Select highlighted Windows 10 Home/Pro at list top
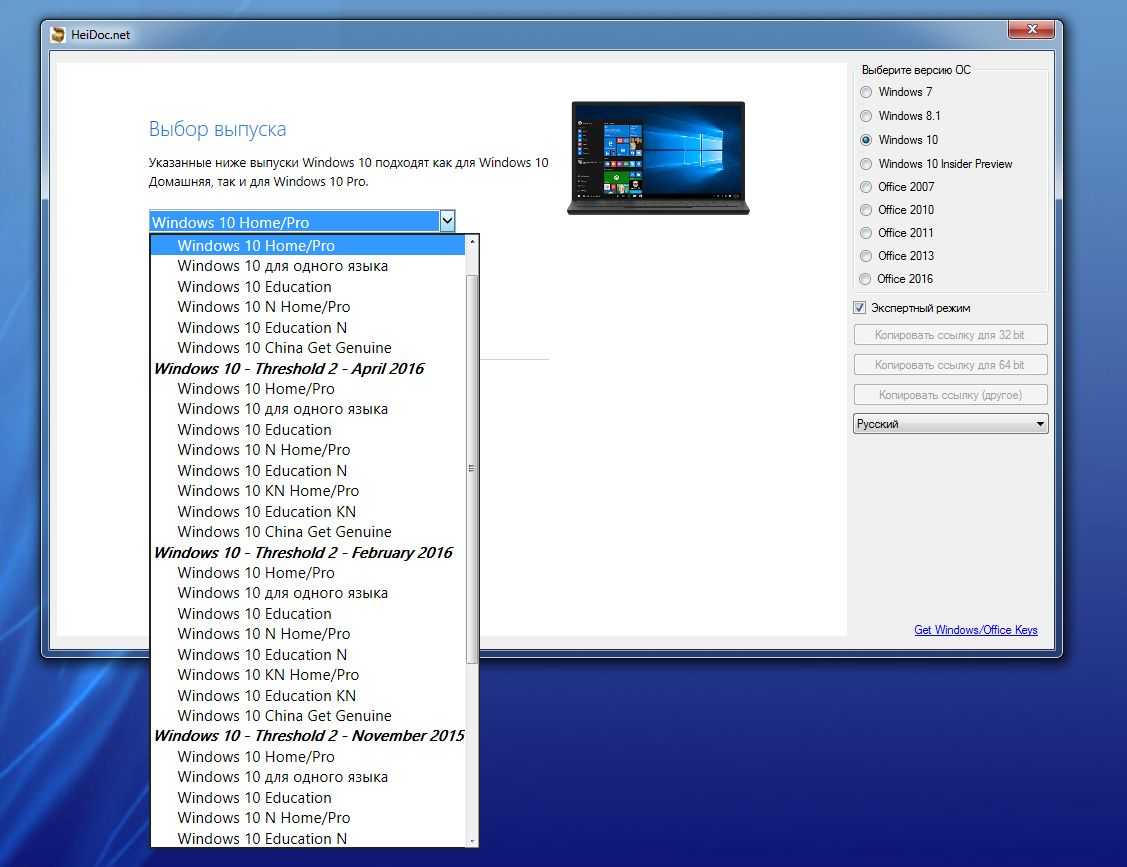The image size is (1127, 867). tap(256, 246)
